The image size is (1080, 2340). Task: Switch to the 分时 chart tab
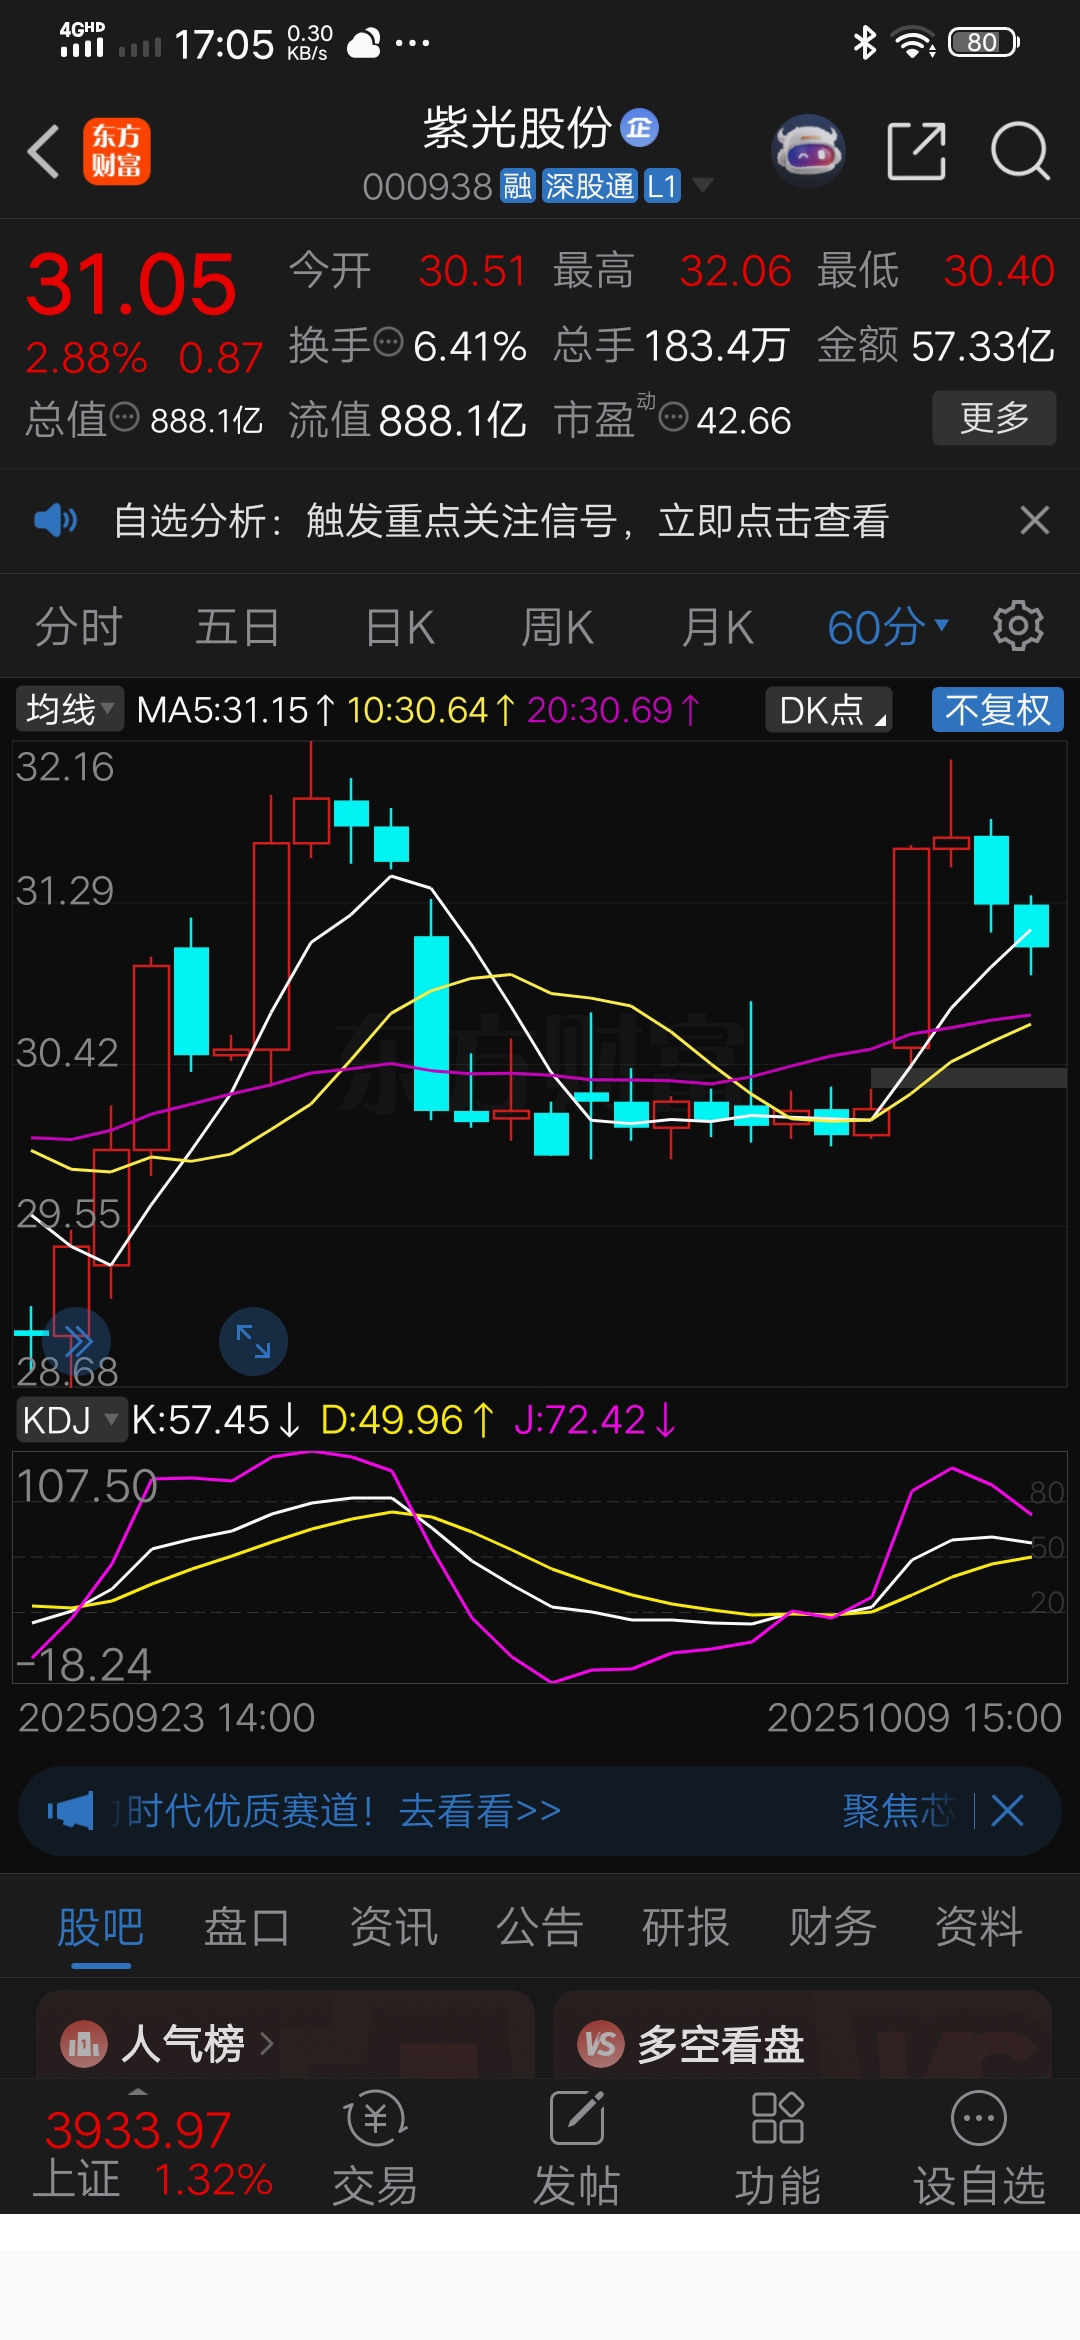click(x=79, y=628)
